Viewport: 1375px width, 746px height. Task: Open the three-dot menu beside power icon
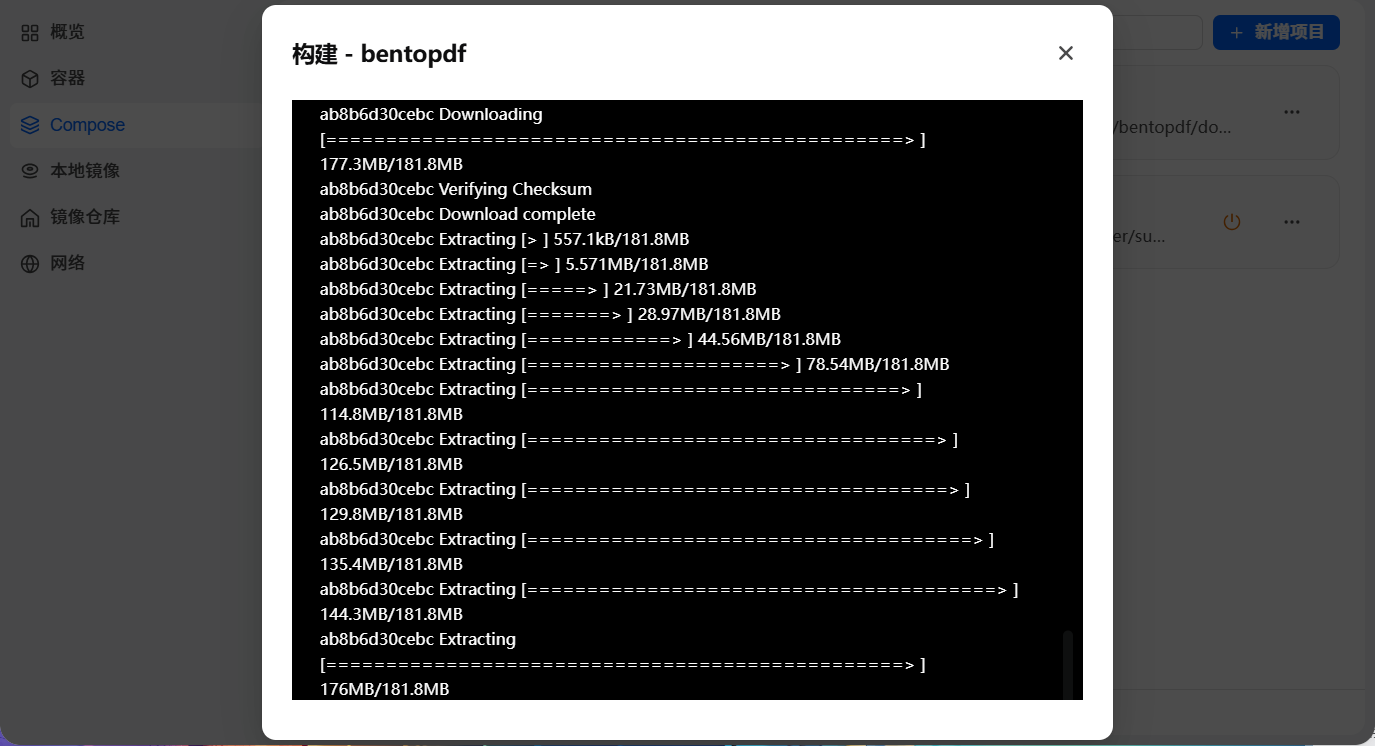(x=1292, y=222)
